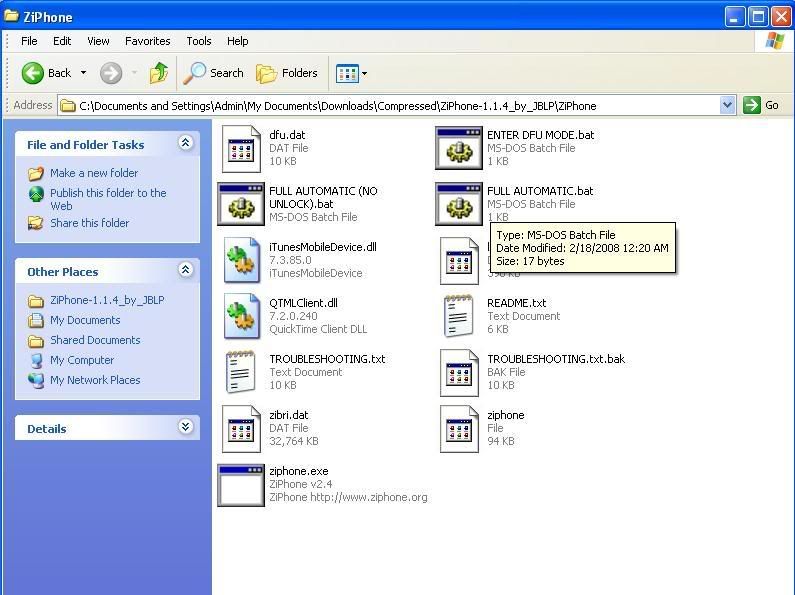
Task: Open the Back history dropdown arrow
Action: [84, 73]
